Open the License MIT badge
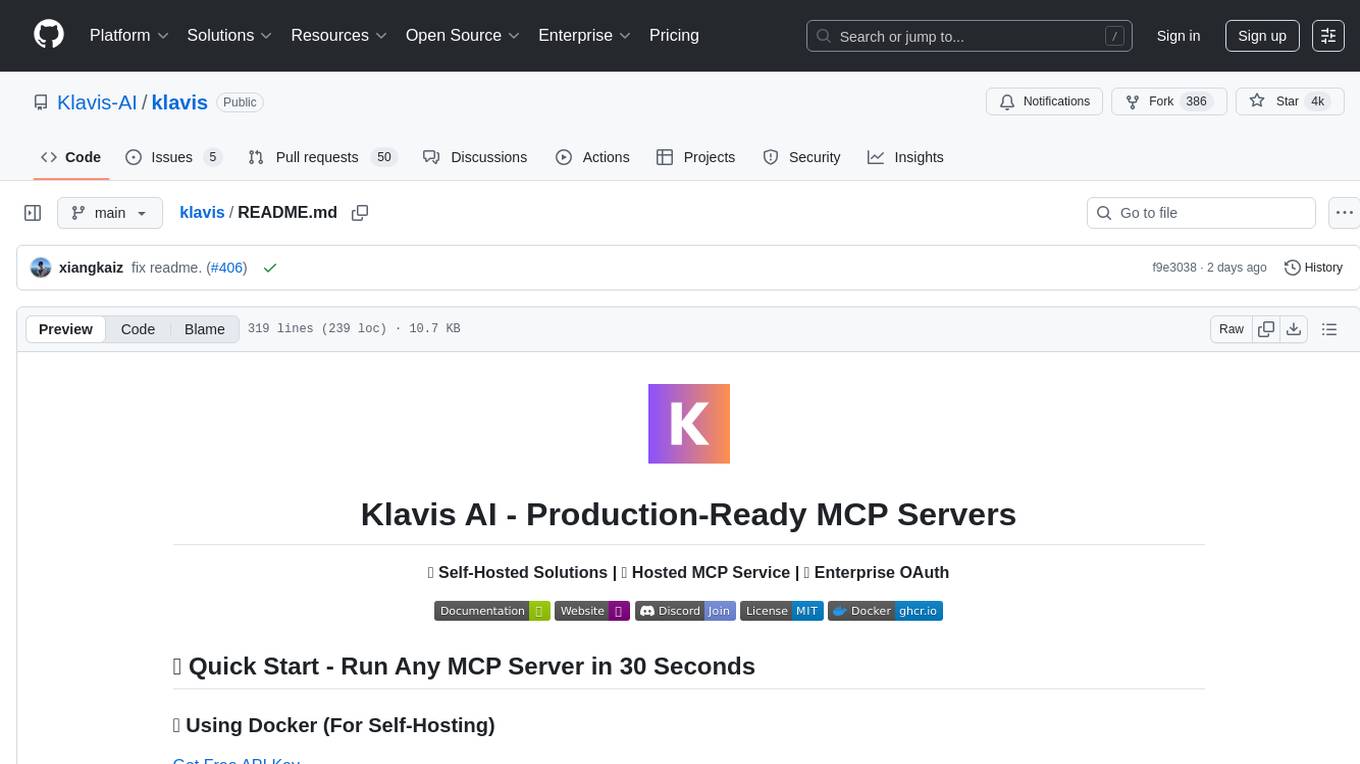The width and height of the screenshot is (1360, 764). click(782, 611)
